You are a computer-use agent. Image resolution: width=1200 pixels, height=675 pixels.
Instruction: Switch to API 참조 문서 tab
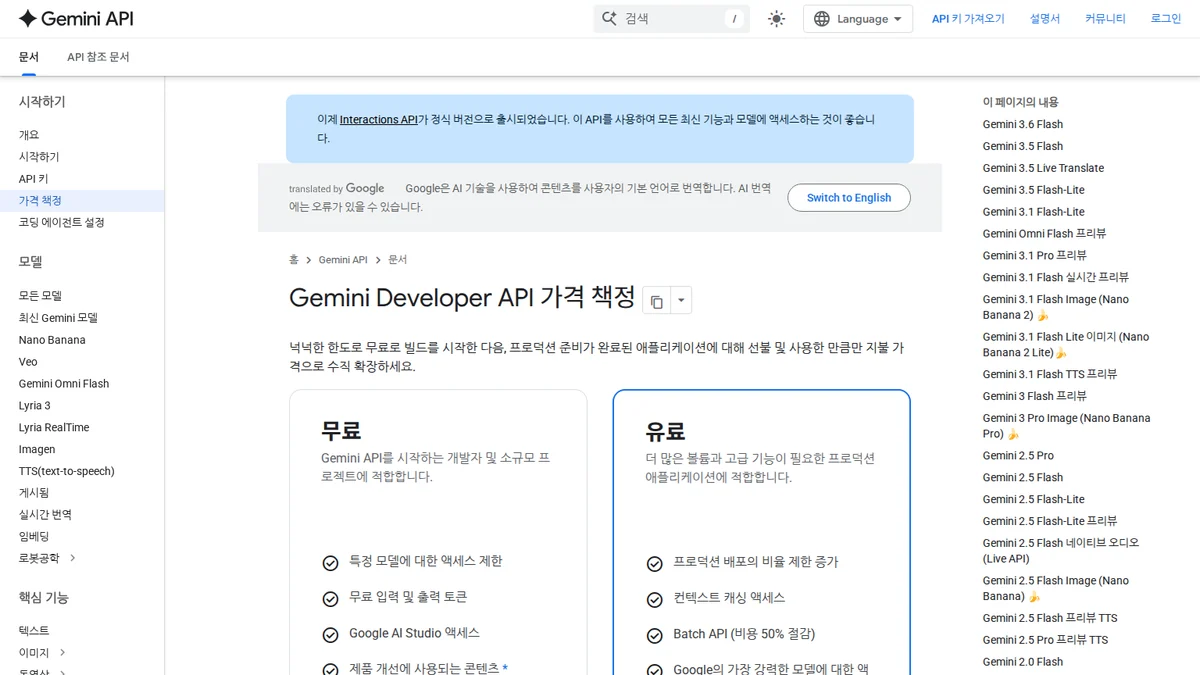coord(98,57)
